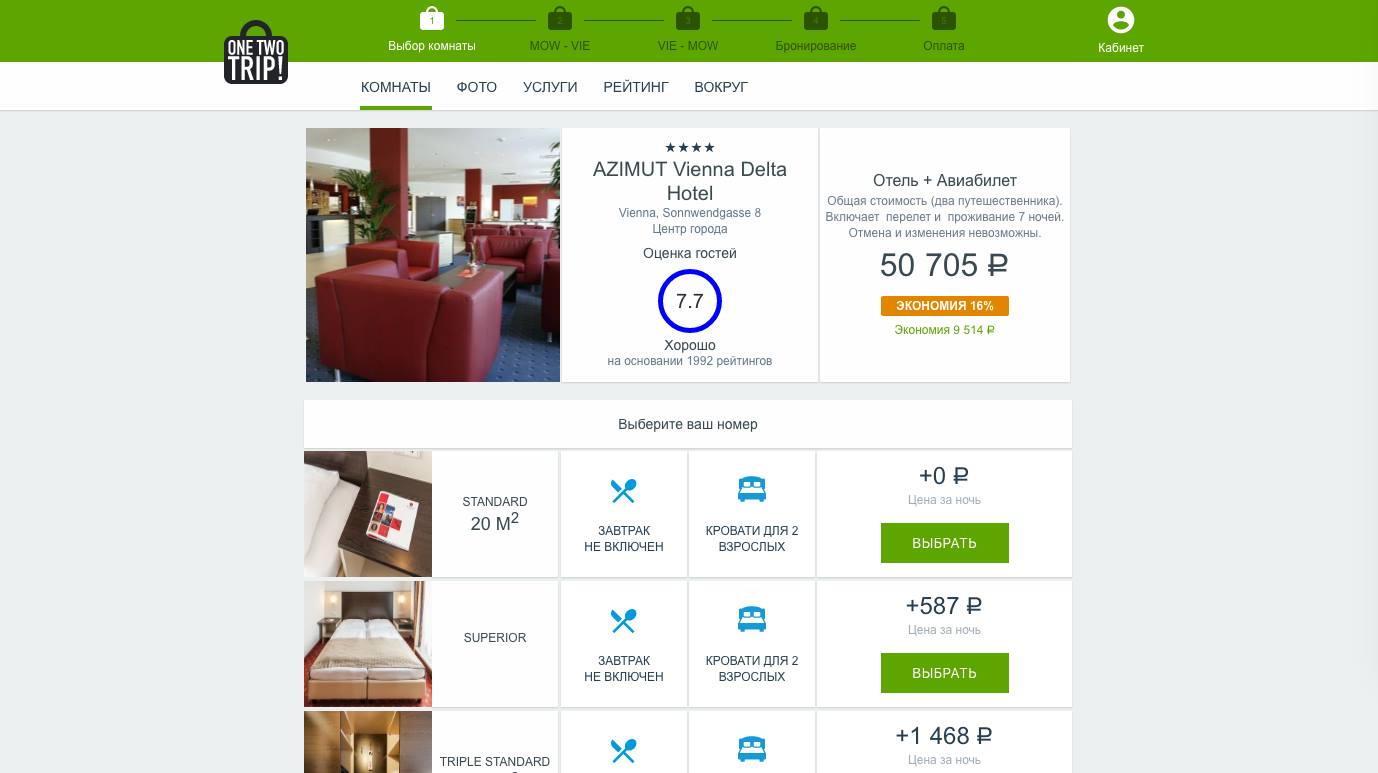The width and height of the screenshot is (1378, 773).
Task: Click breakfast icon in the Standard row
Action: click(x=623, y=490)
